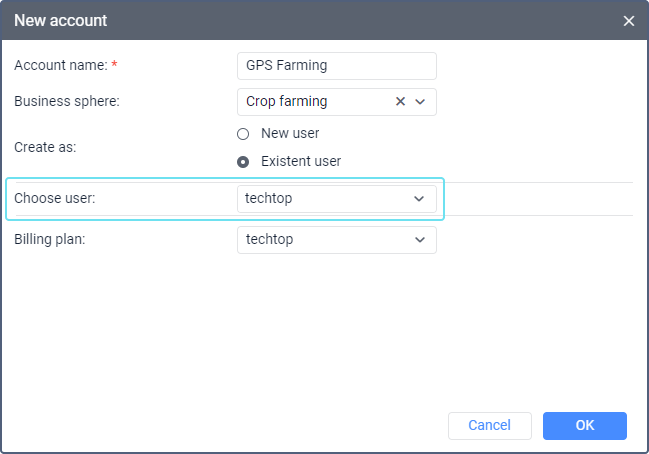
Task: Select the Existent user radio button
Action: pos(243,161)
